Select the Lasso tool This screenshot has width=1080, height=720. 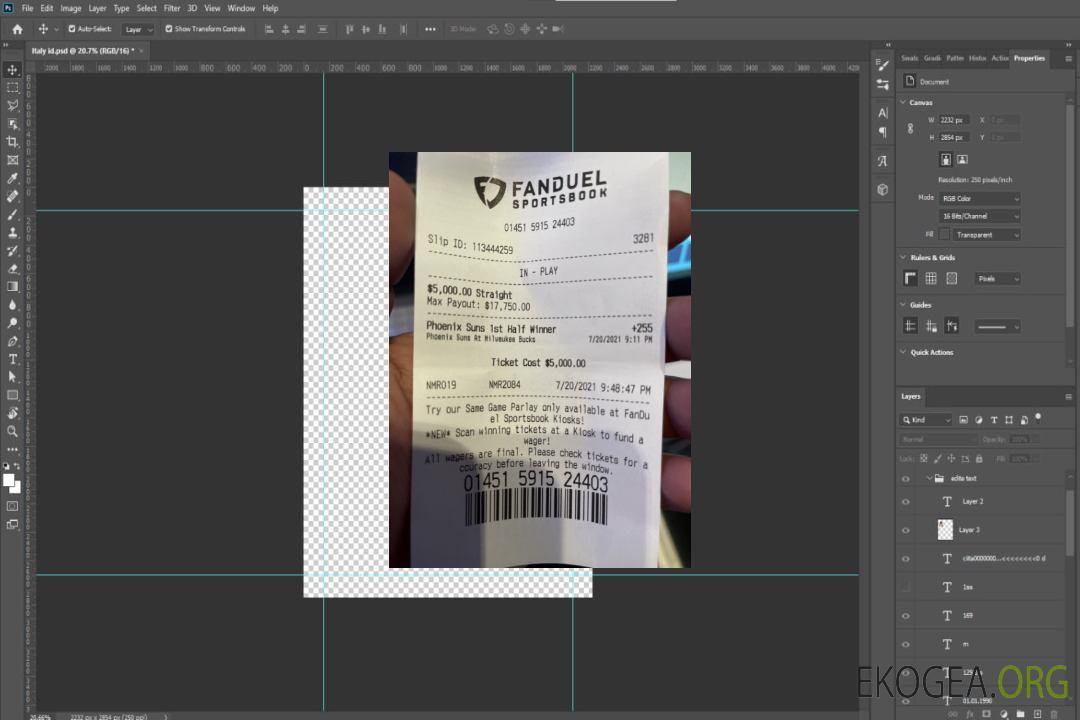(12, 105)
